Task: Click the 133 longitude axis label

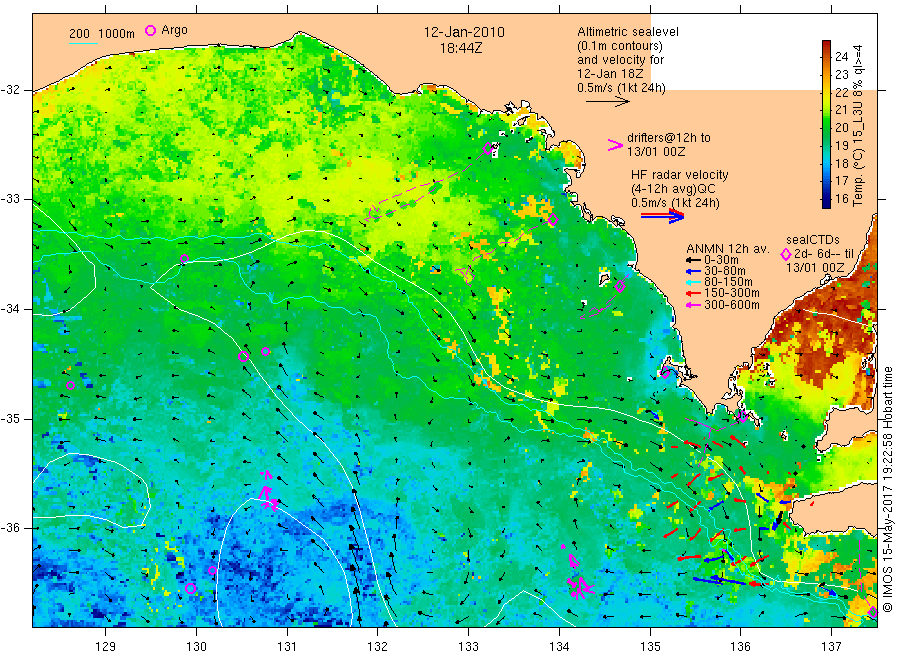Action: click(x=468, y=647)
